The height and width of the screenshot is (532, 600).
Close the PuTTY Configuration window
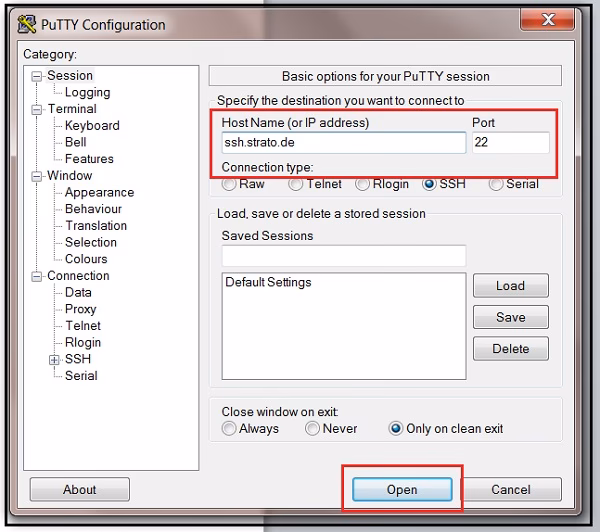click(x=547, y=19)
